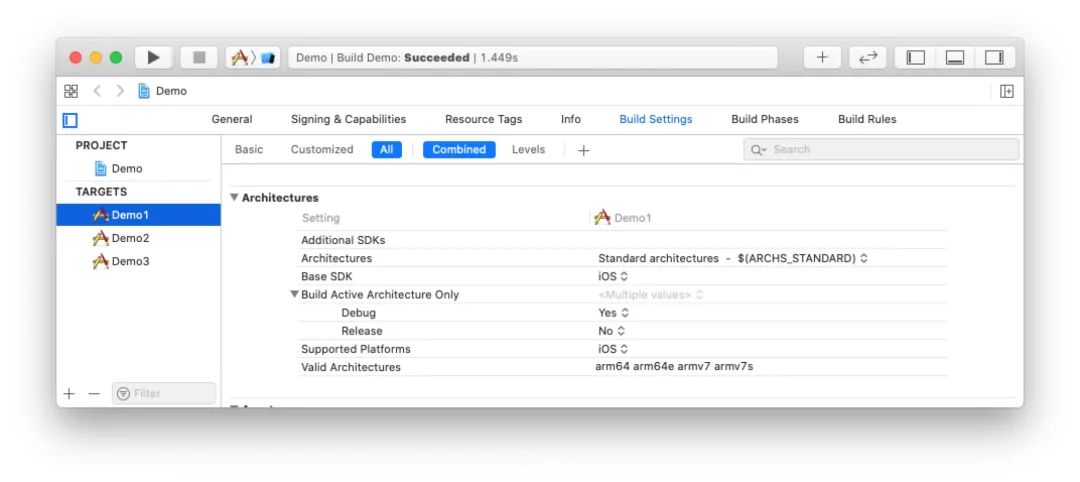Viewport: 1080px width, 482px height.
Task: Toggle the debug area panel
Action: (955, 58)
